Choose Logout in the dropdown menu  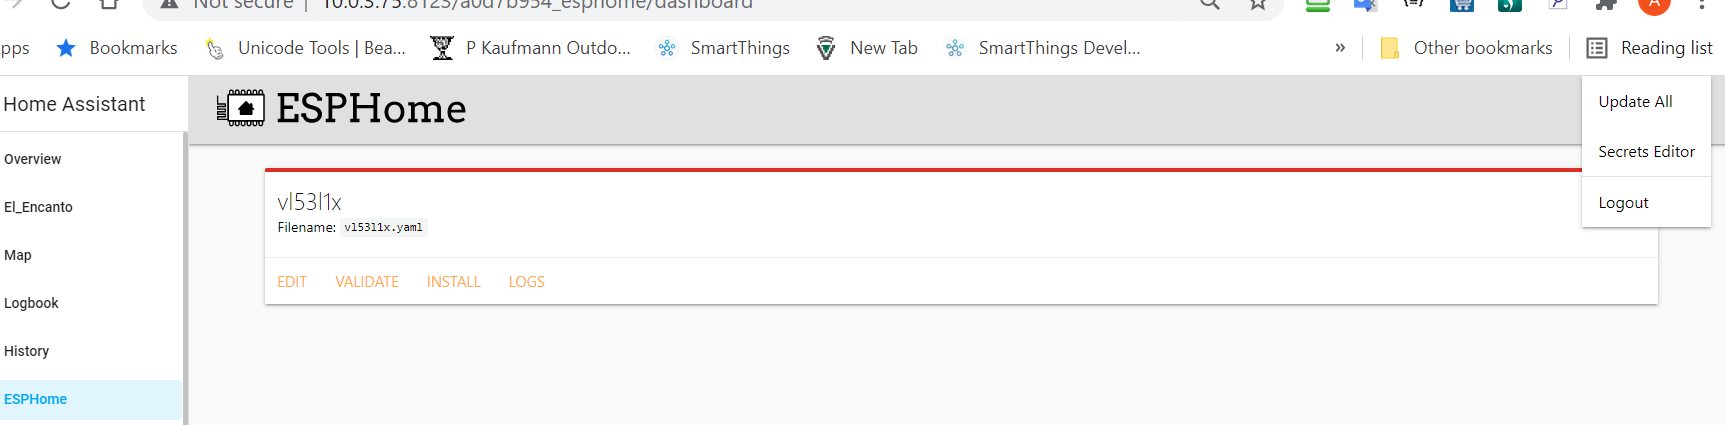click(x=1623, y=203)
